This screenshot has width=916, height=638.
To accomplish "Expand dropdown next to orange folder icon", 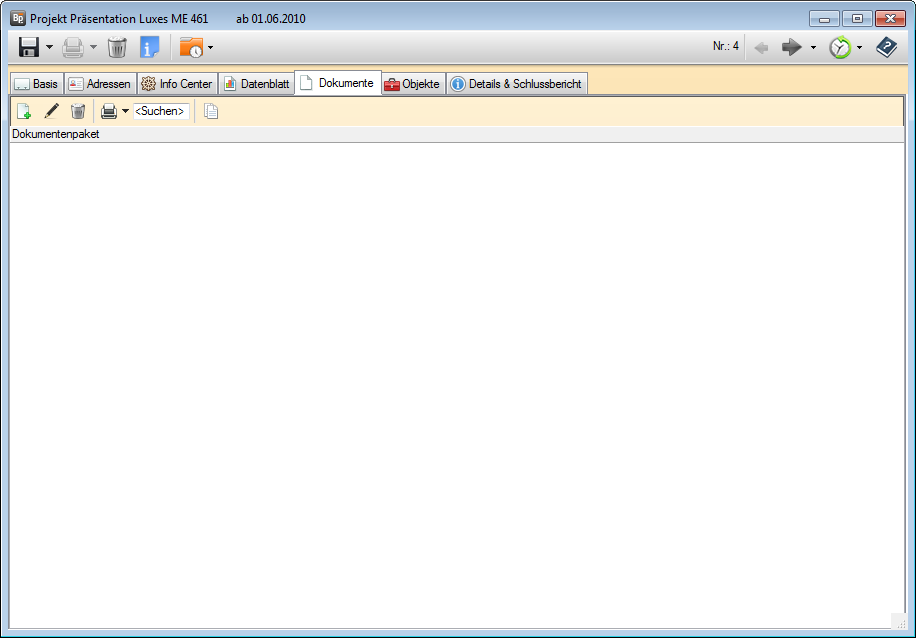I will (210, 47).
